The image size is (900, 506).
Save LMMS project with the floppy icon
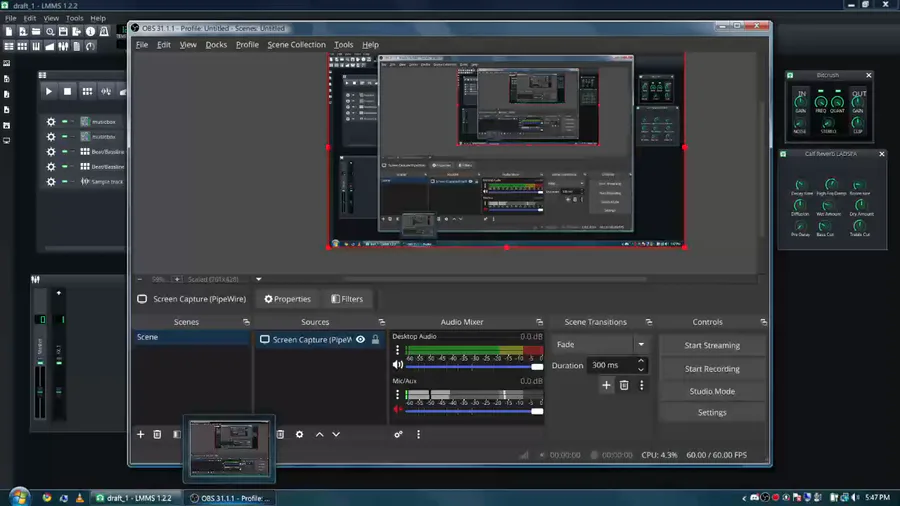63,32
